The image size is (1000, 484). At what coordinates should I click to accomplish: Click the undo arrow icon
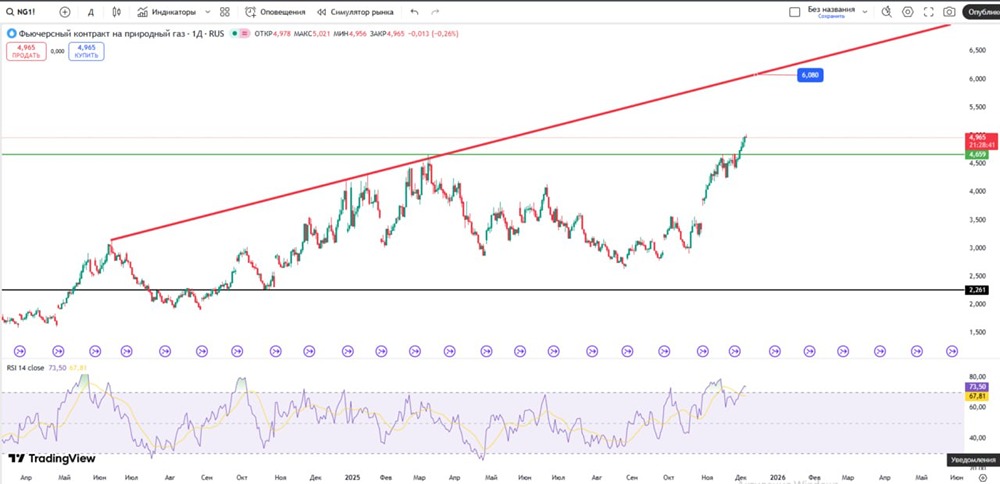pos(414,12)
